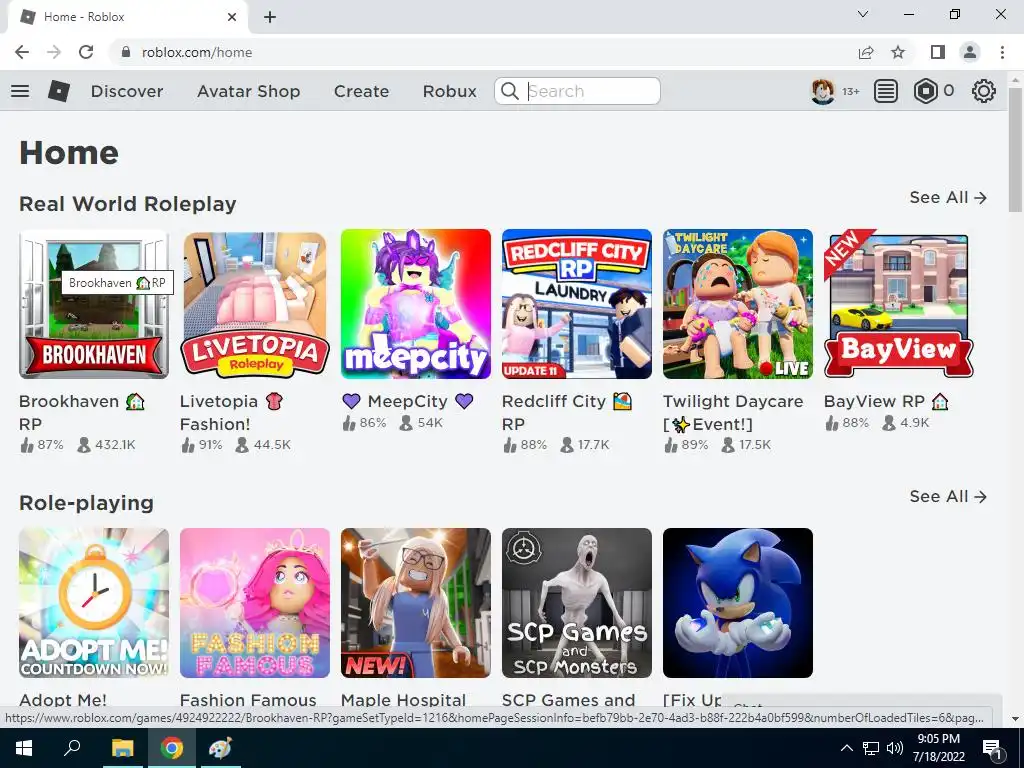Click the taskbar clock showing 9:05 PM

pos(938,748)
